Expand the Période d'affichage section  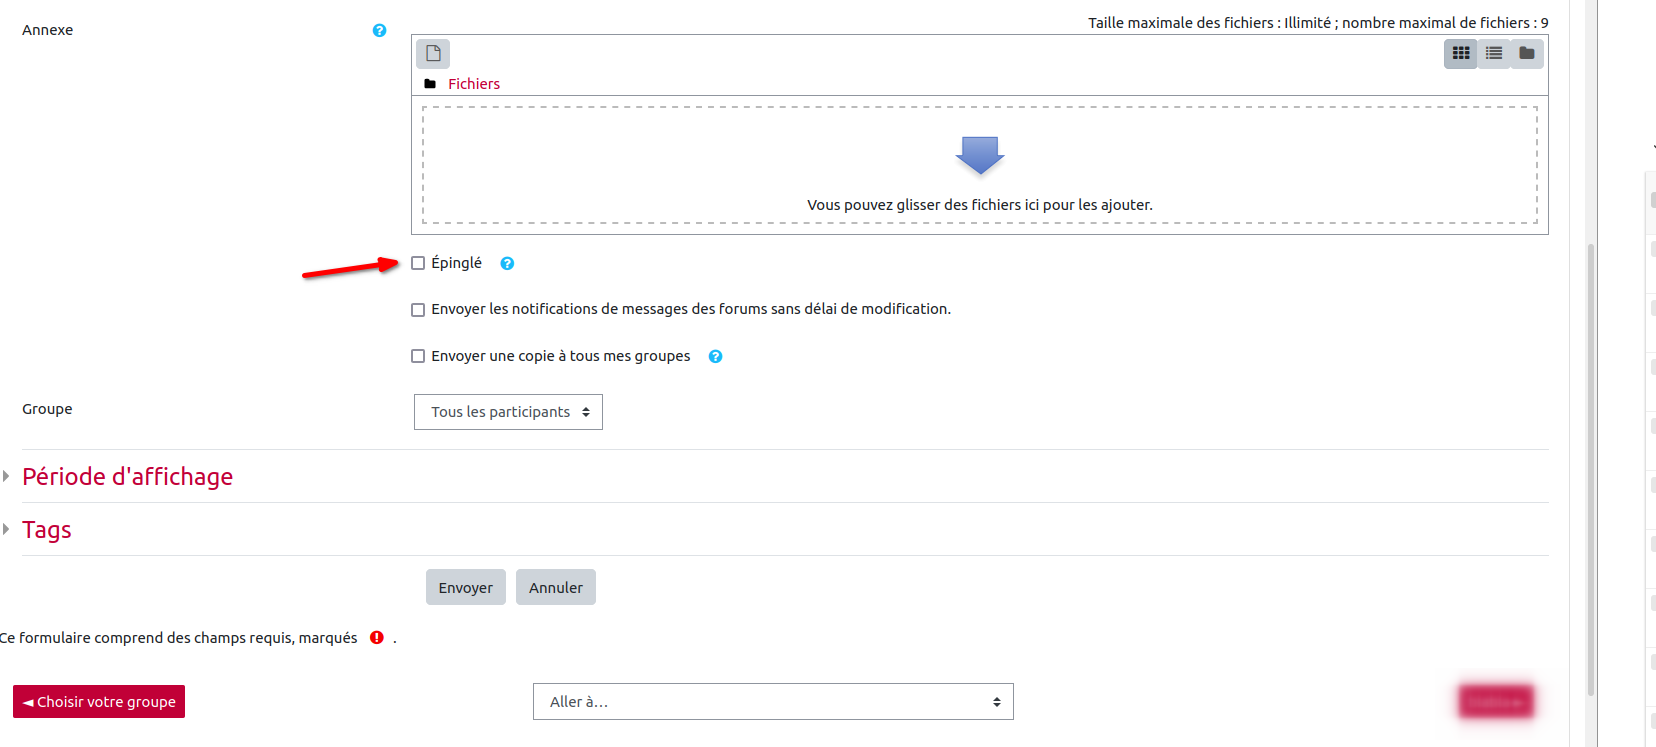tap(127, 477)
